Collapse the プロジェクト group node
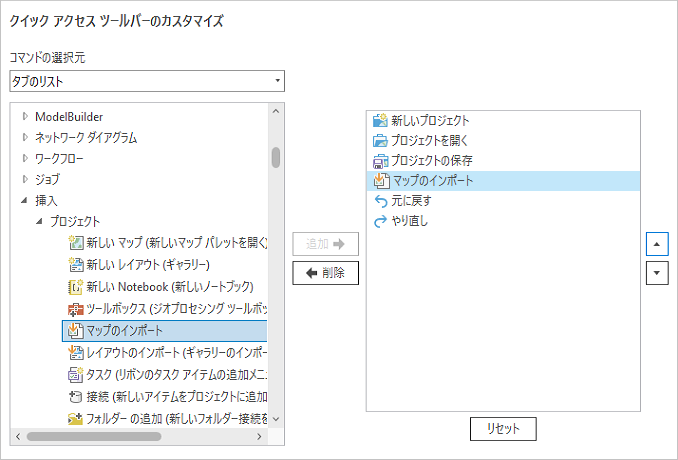The image size is (678, 460). click(x=40, y=221)
